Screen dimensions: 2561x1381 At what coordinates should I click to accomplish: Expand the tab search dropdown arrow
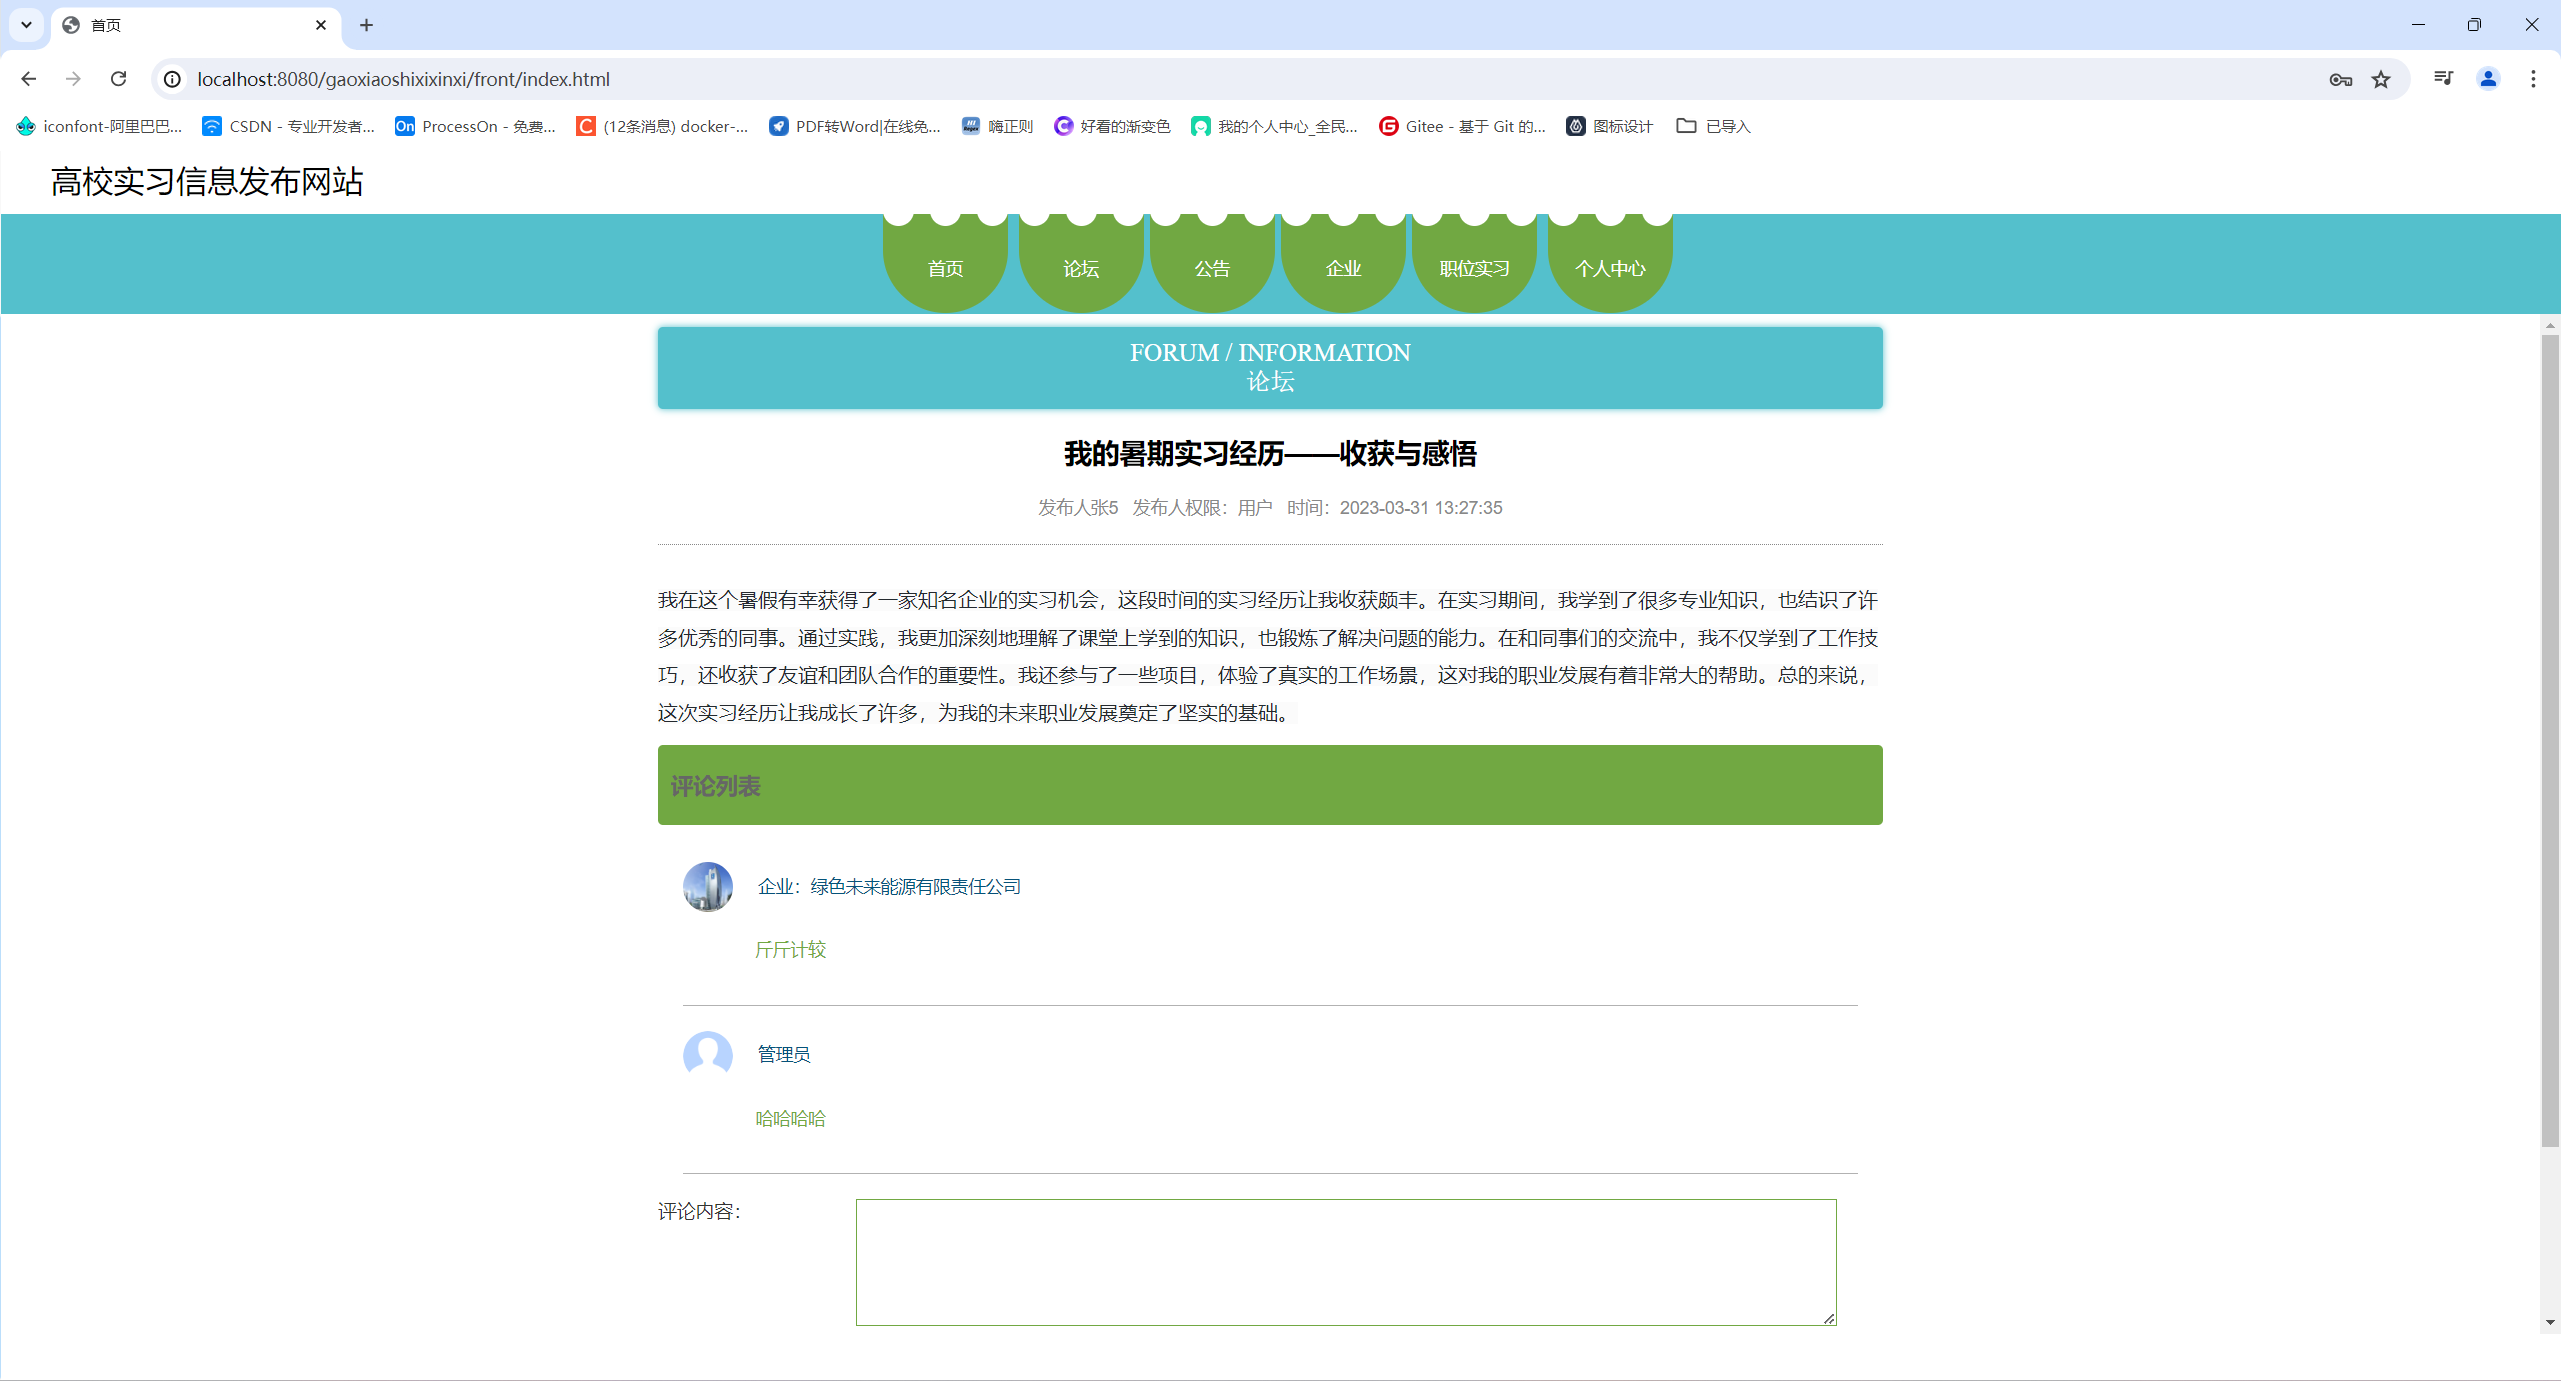(x=26, y=25)
